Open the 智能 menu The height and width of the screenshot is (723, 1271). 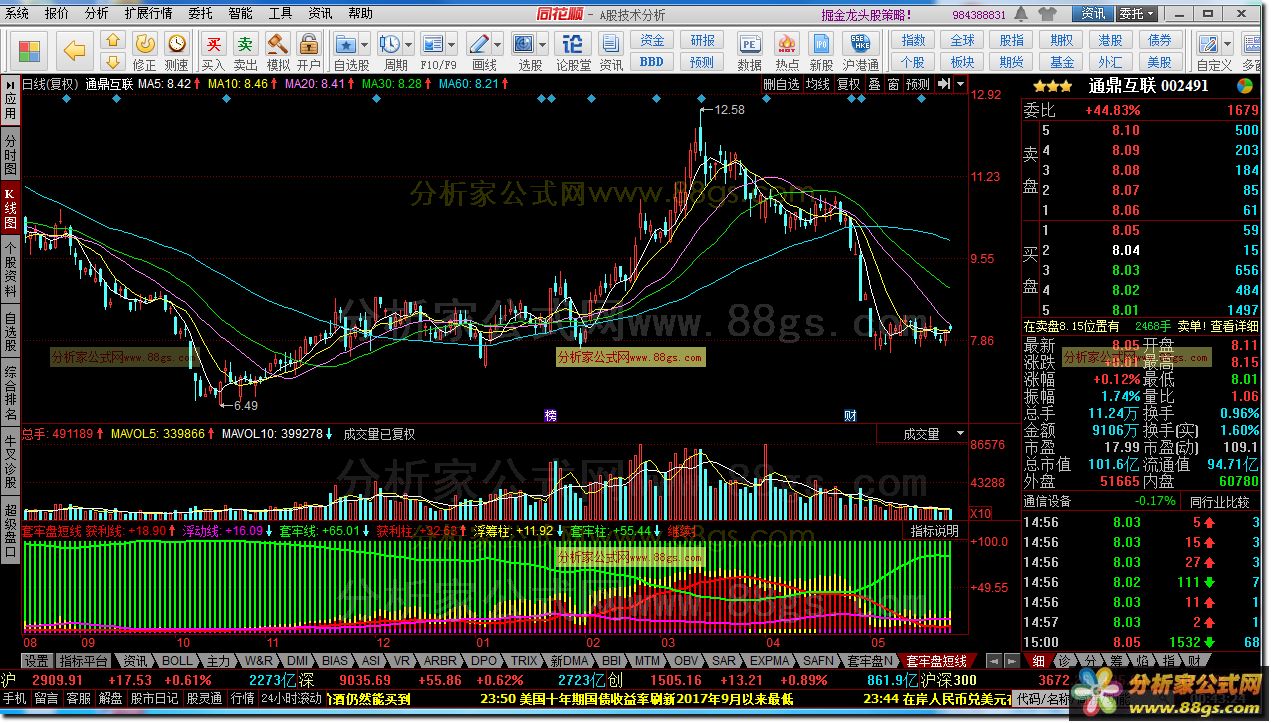click(x=240, y=14)
